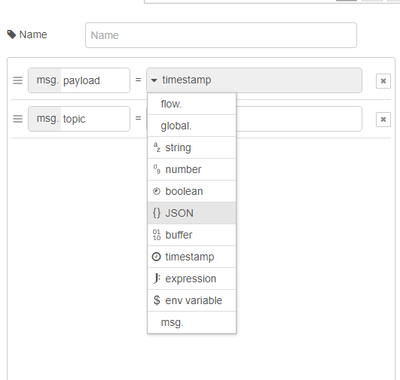
Task: Click the msg. prefix of topic
Action: (x=47, y=118)
